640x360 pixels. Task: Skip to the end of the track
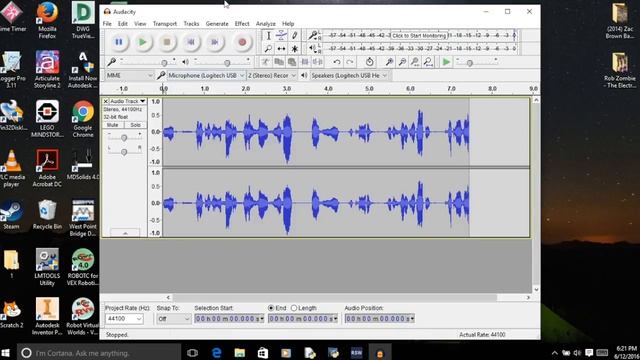pyautogui.click(x=215, y=42)
